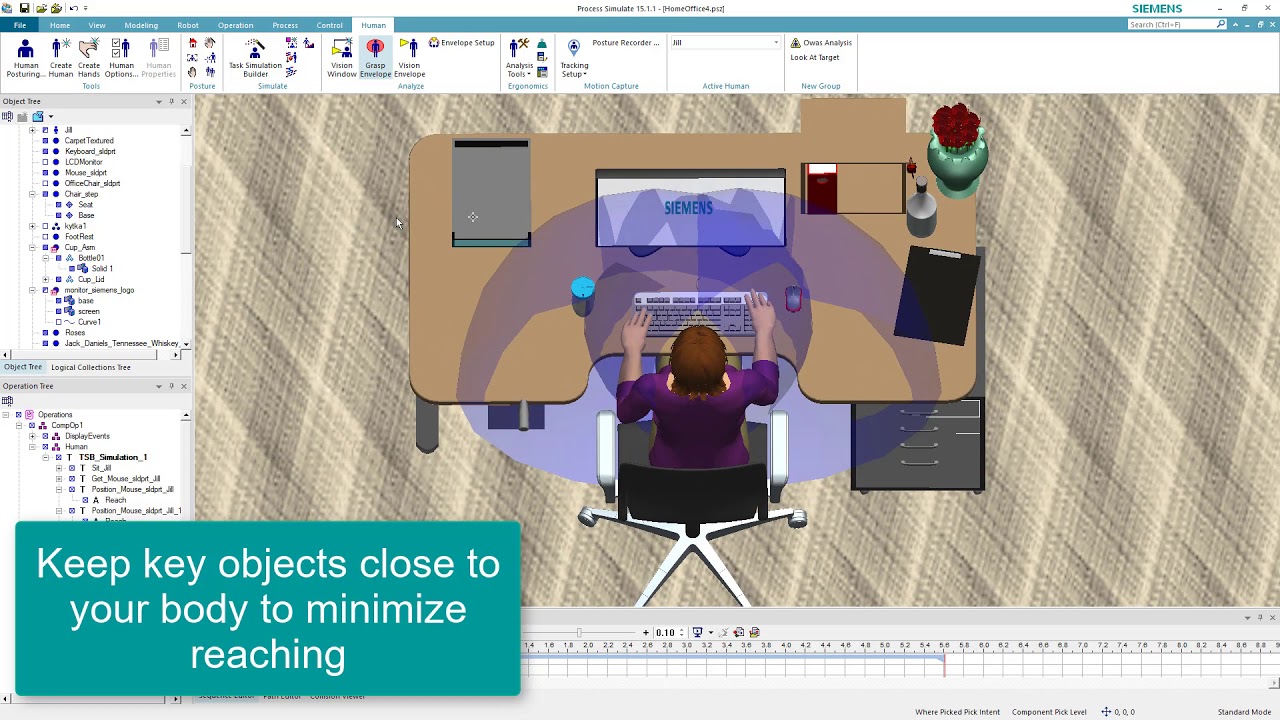Click the red house icon in the Posture group
The height and width of the screenshot is (720, 1280).
(193, 43)
